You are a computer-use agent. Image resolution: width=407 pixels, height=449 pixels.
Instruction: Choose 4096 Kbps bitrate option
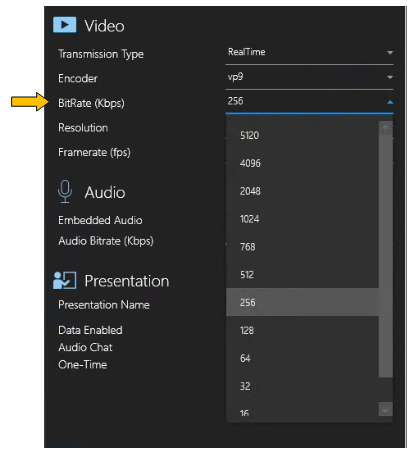pos(302,163)
